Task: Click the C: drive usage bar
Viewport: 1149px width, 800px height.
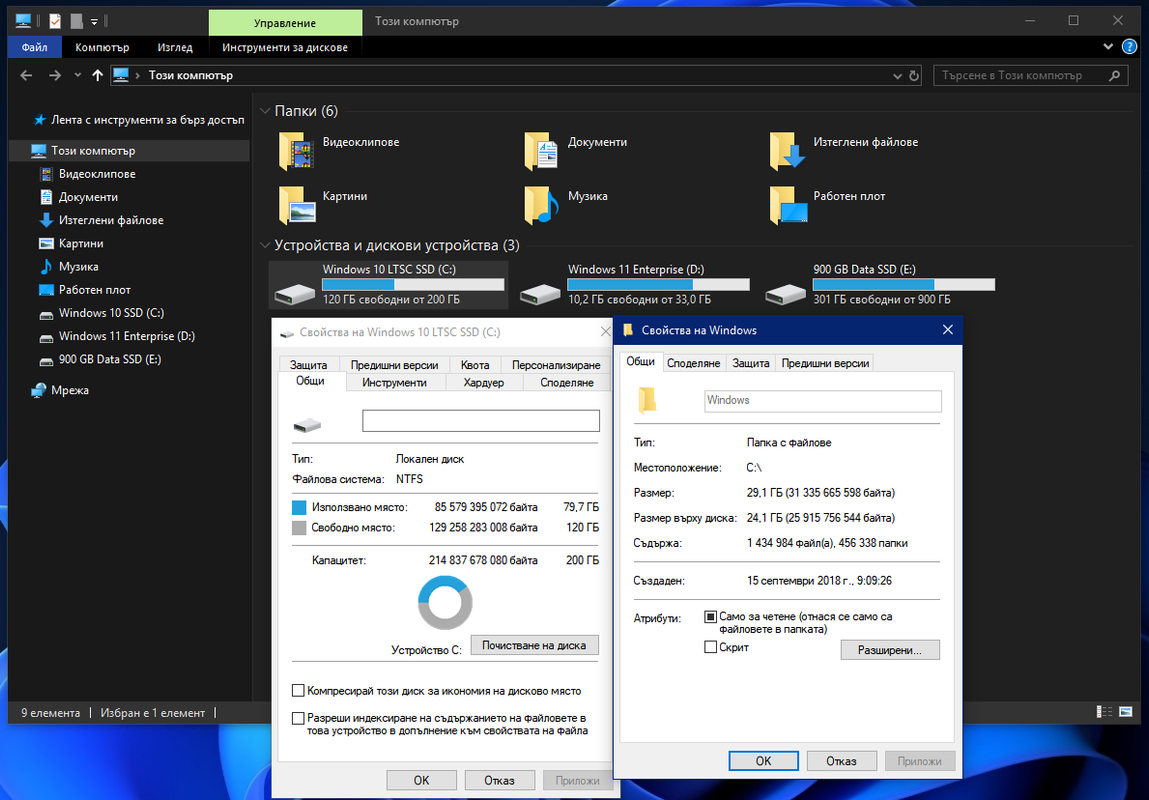Action: click(x=413, y=284)
